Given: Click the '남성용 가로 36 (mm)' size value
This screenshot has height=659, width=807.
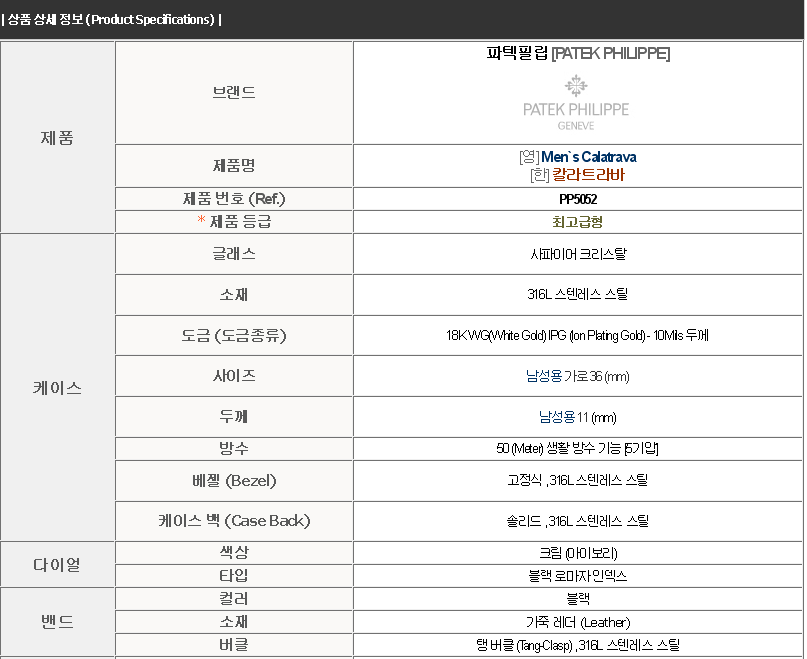Looking at the screenshot, I should click(x=577, y=376).
